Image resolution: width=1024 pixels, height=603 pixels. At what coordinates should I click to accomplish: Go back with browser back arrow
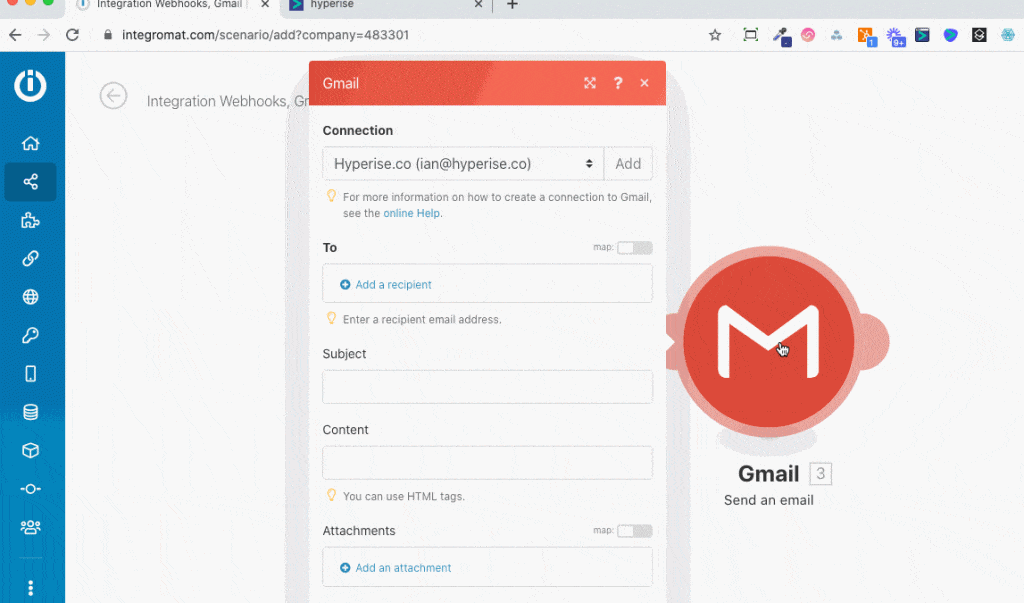coord(15,35)
